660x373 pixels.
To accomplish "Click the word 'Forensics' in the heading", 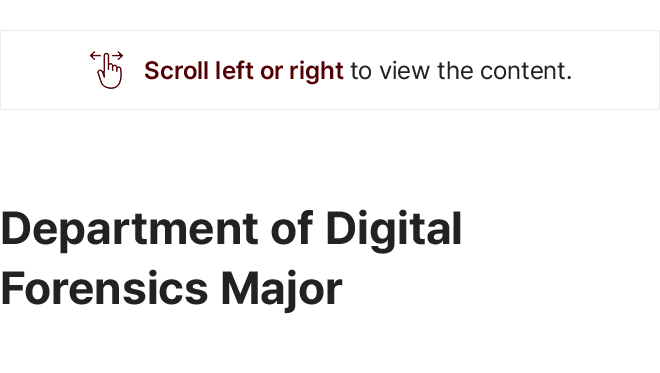I will [104, 289].
